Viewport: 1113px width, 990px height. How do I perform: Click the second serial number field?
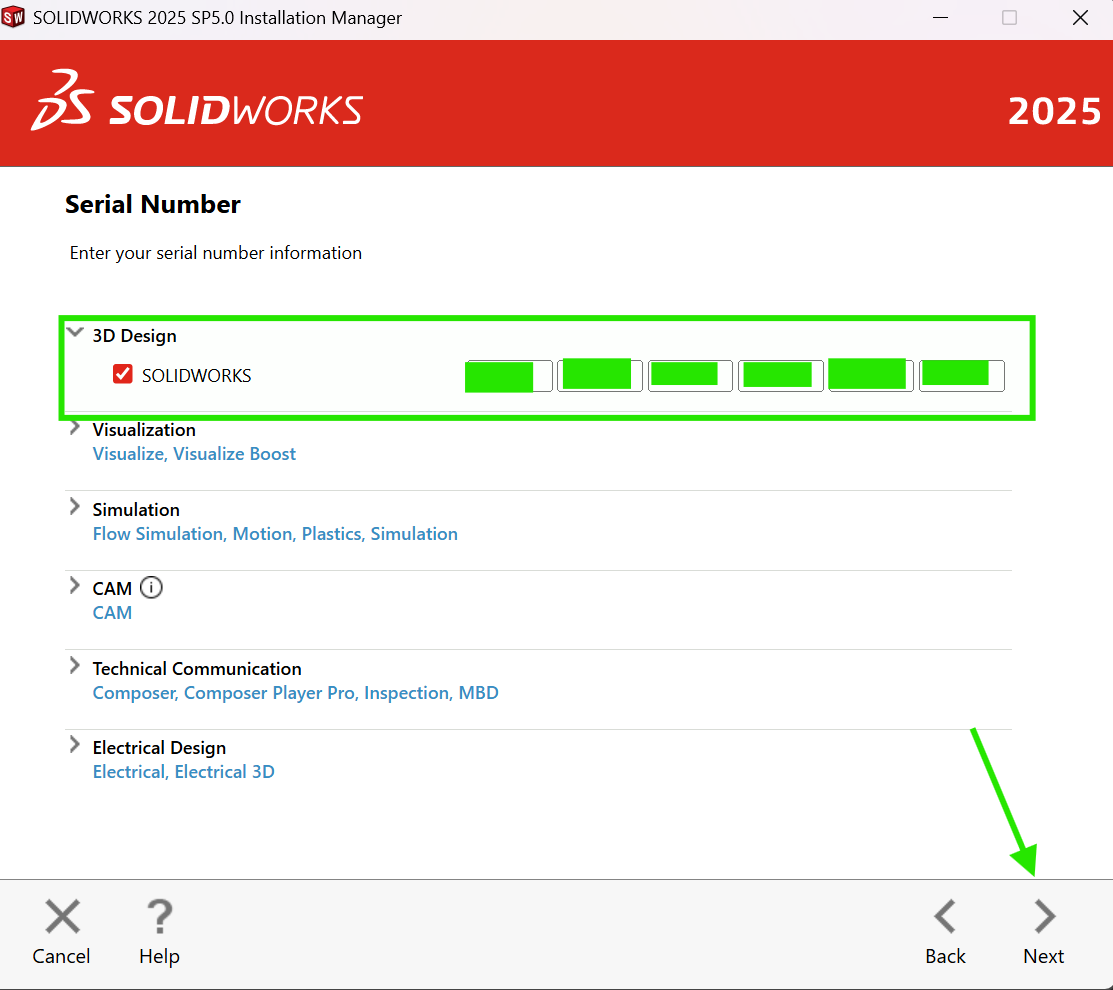pos(600,375)
